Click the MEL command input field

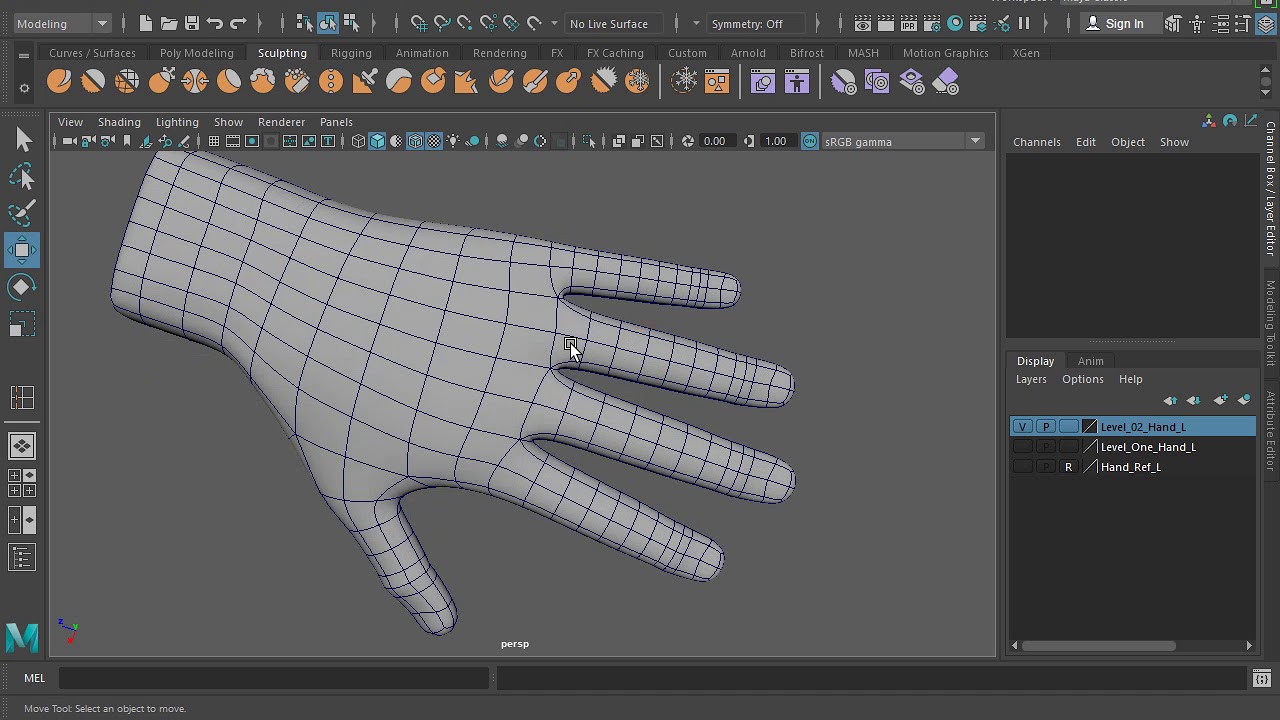click(273, 679)
